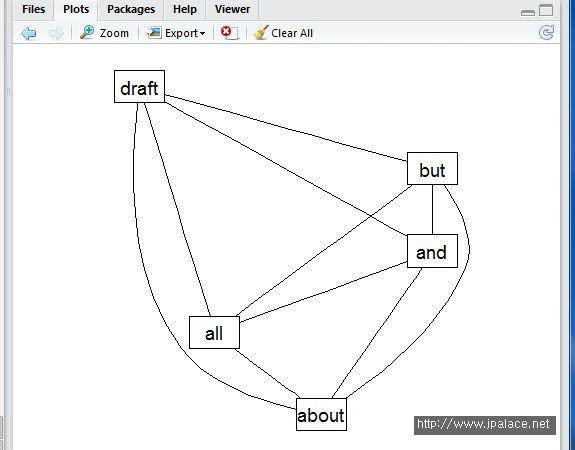Remove the current plot with red X
The image size is (575, 450).
[x=230, y=33]
